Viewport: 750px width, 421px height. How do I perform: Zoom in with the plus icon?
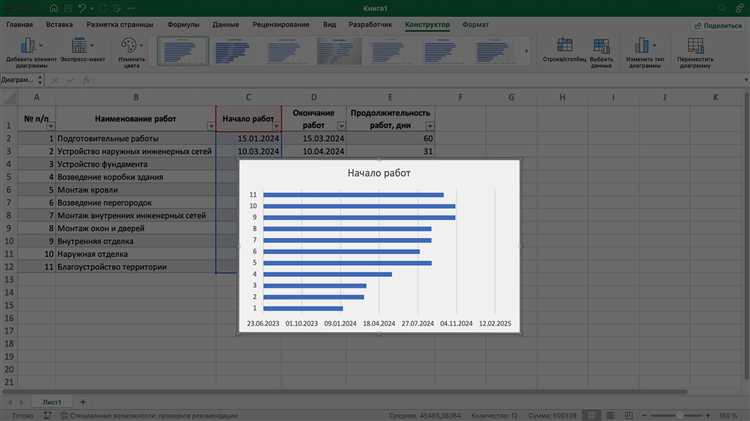[x=707, y=415]
